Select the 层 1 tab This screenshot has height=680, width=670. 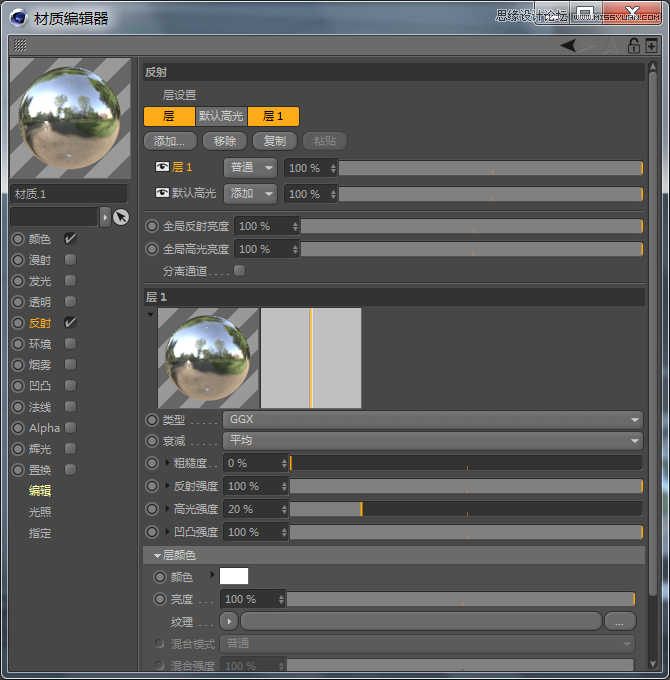[x=273, y=116]
